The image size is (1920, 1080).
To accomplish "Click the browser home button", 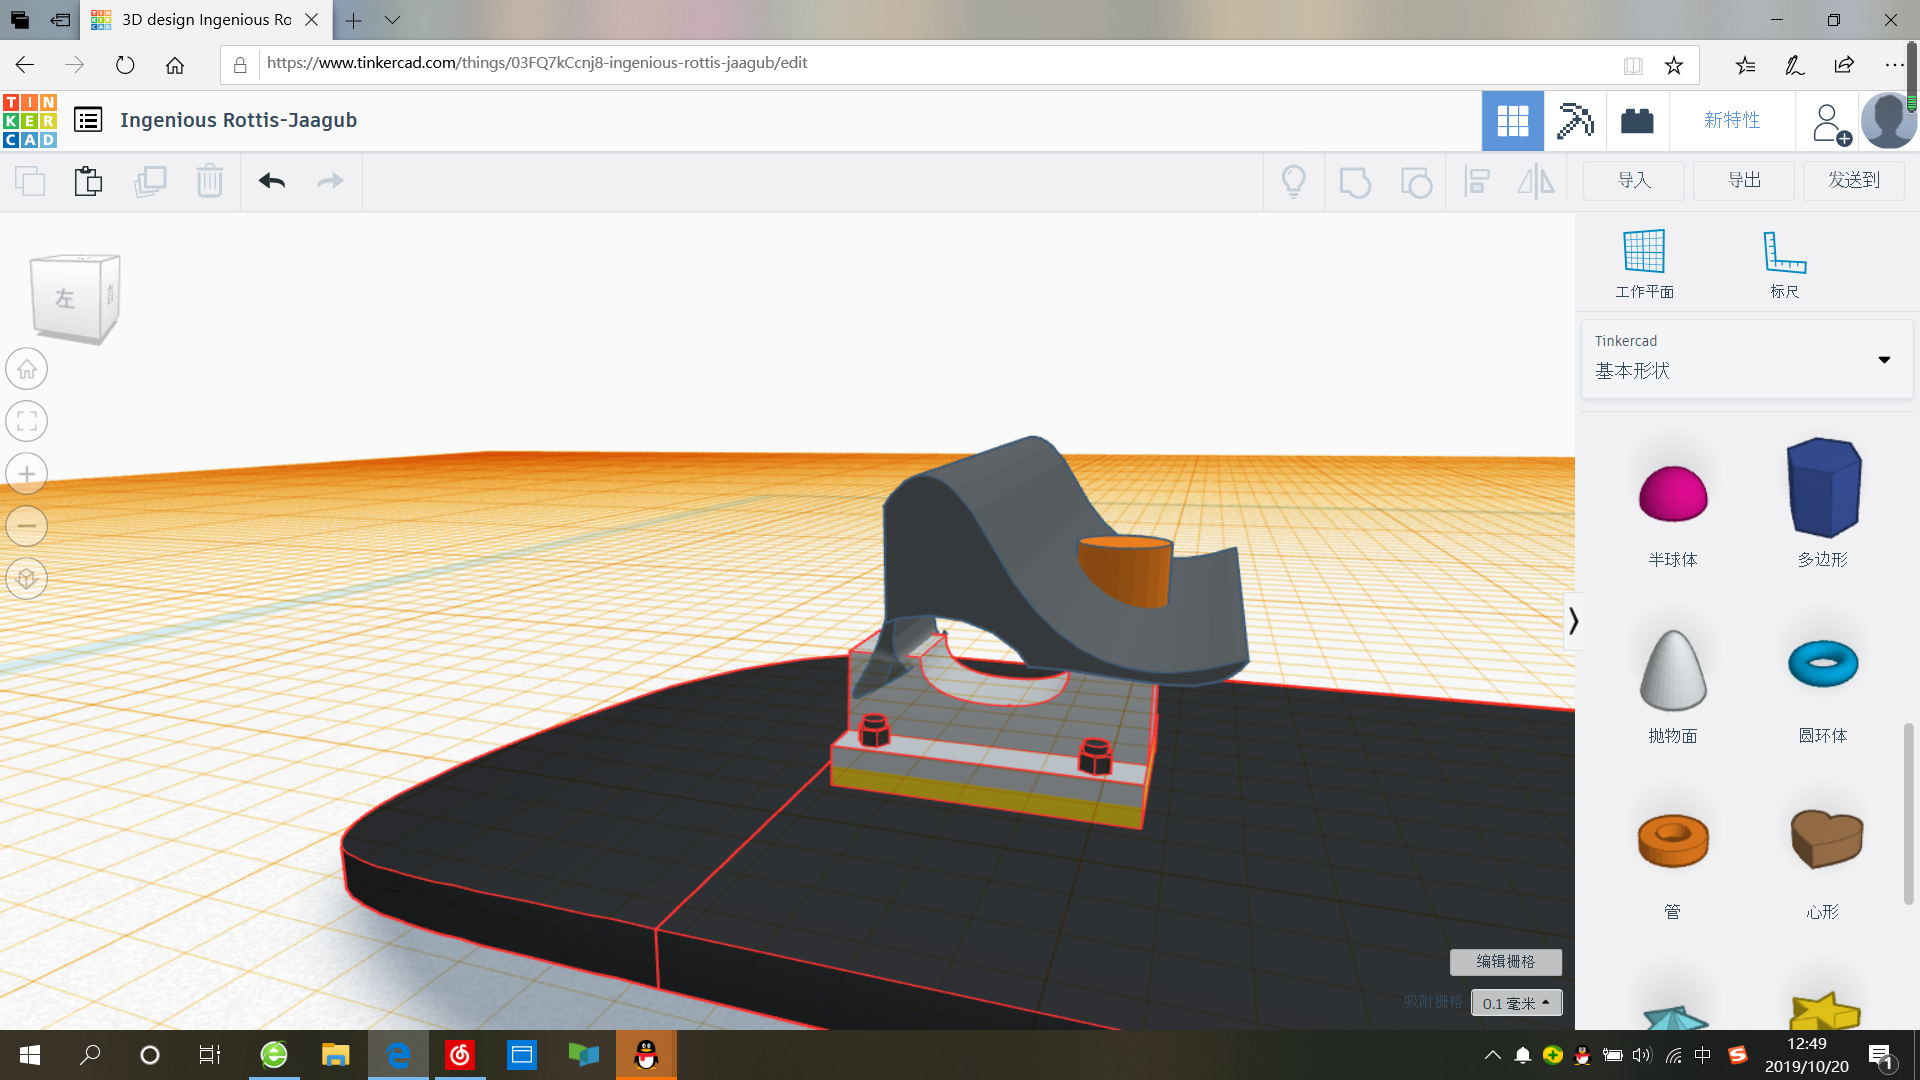I will pyautogui.click(x=175, y=65).
